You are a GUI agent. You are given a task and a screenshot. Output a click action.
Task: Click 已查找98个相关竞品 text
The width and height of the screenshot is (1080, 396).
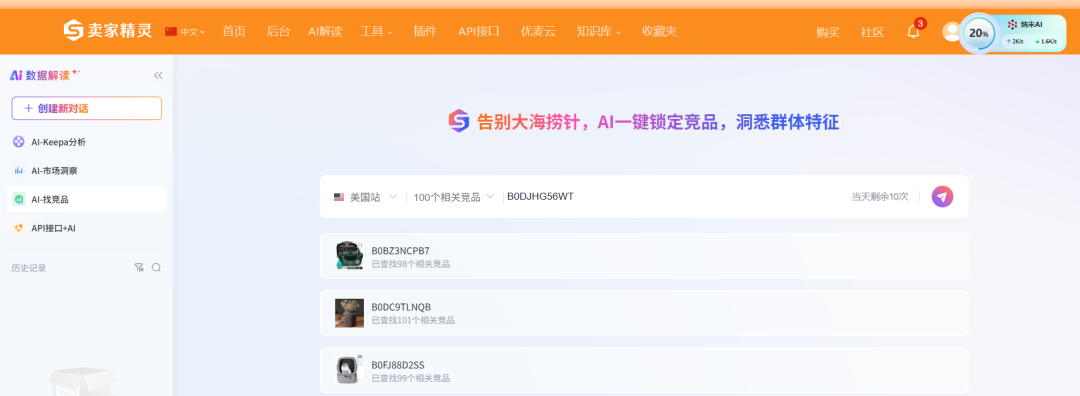(x=411, y=264)
